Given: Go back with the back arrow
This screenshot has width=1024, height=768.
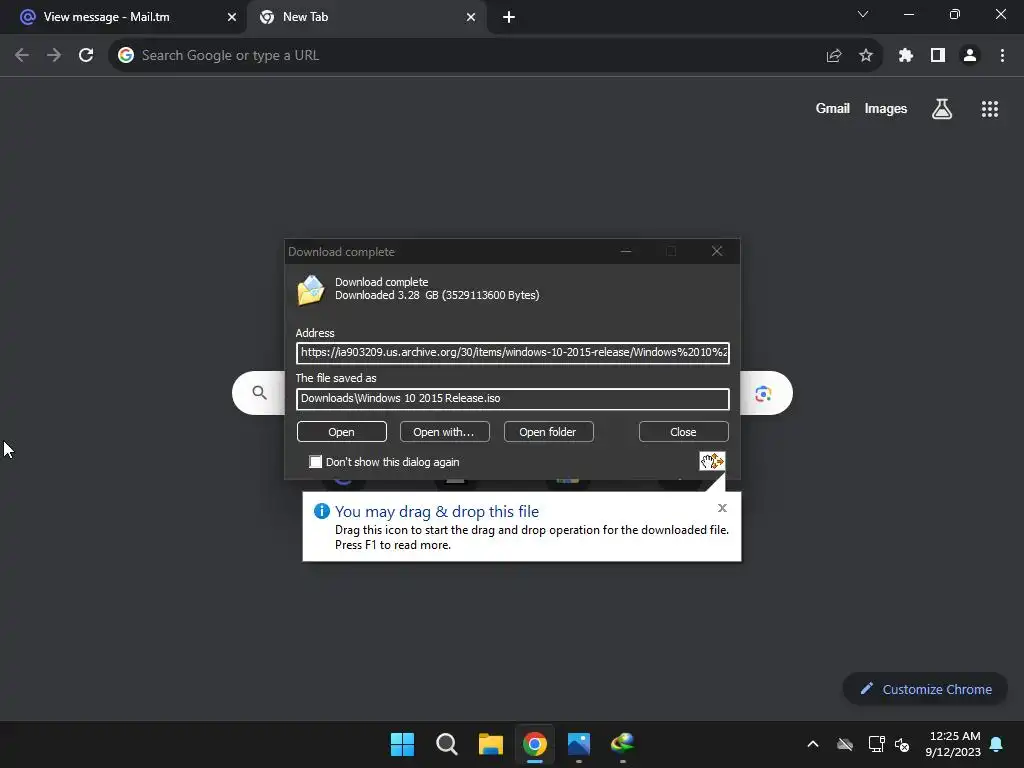Looking at the screenshot, I should [22, 56].
